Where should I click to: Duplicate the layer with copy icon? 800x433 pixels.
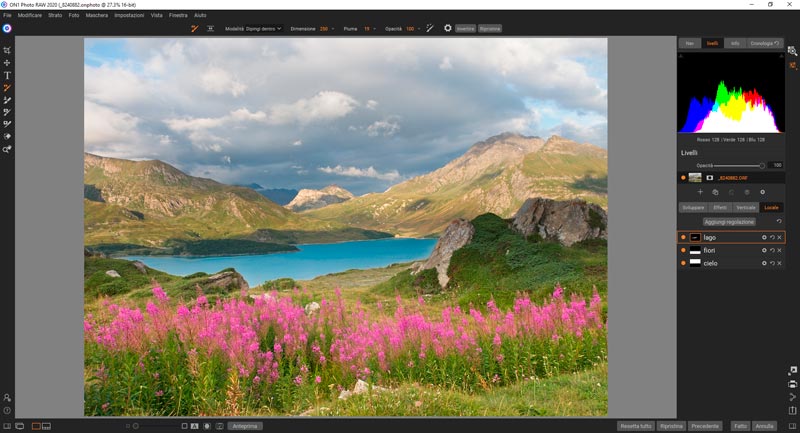[715, 192]
